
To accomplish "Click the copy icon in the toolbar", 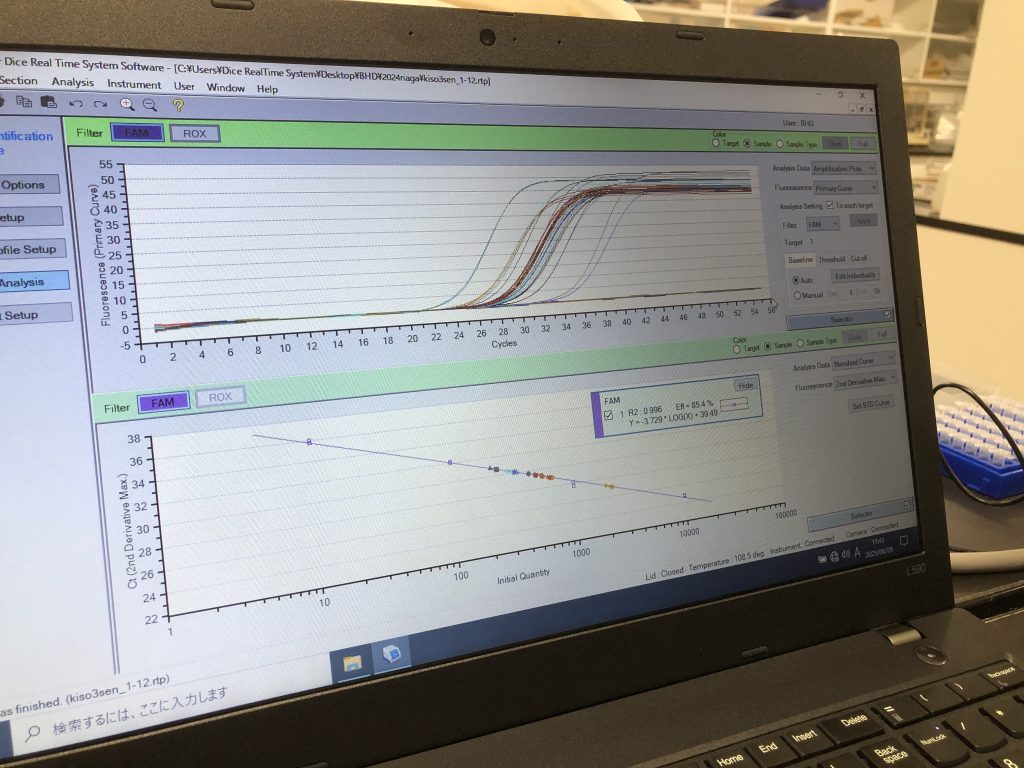I will pyautogui.click(x=24, y=101).
